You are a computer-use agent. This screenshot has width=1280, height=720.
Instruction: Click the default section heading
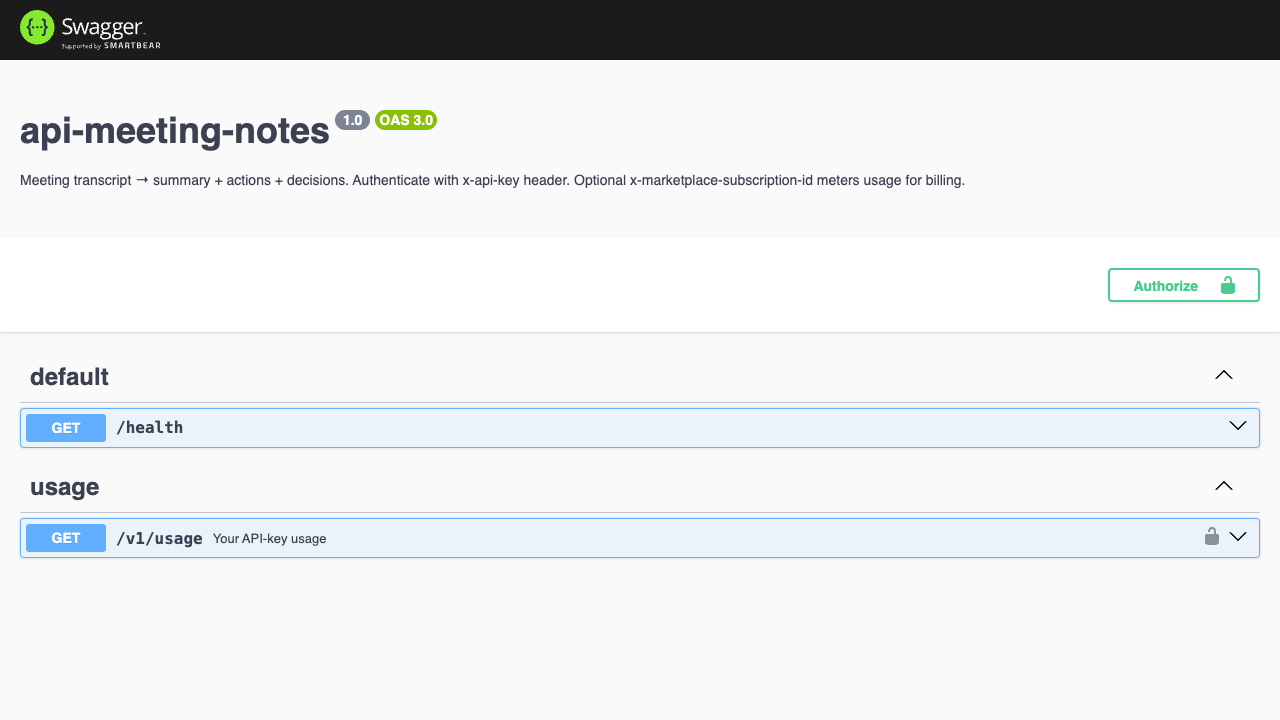[x=69, y=377]
